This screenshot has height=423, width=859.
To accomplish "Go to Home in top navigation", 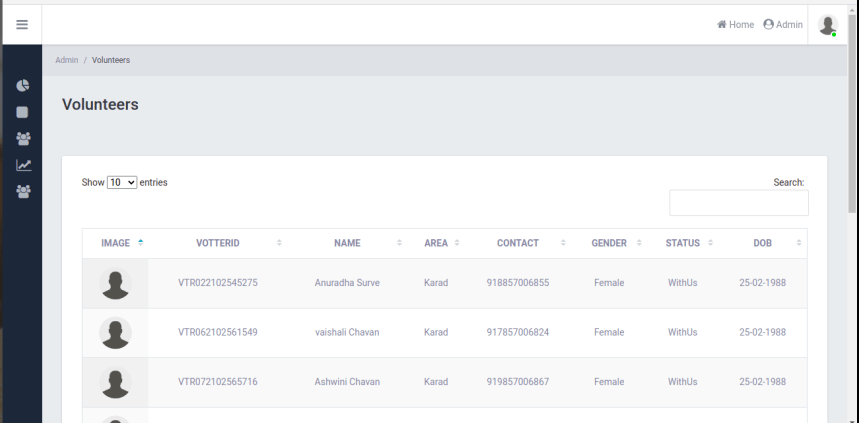I will (x=735, y=25).
